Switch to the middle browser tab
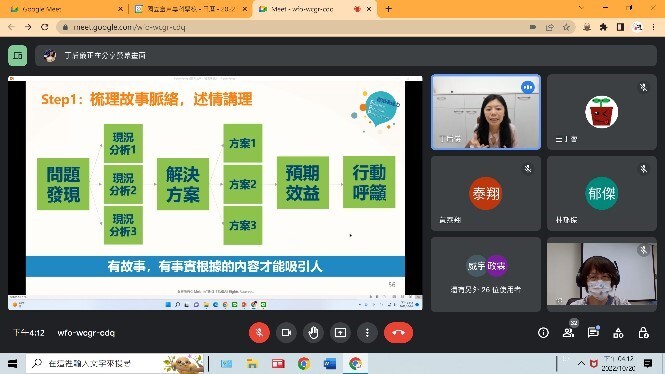 pos(191,9)
